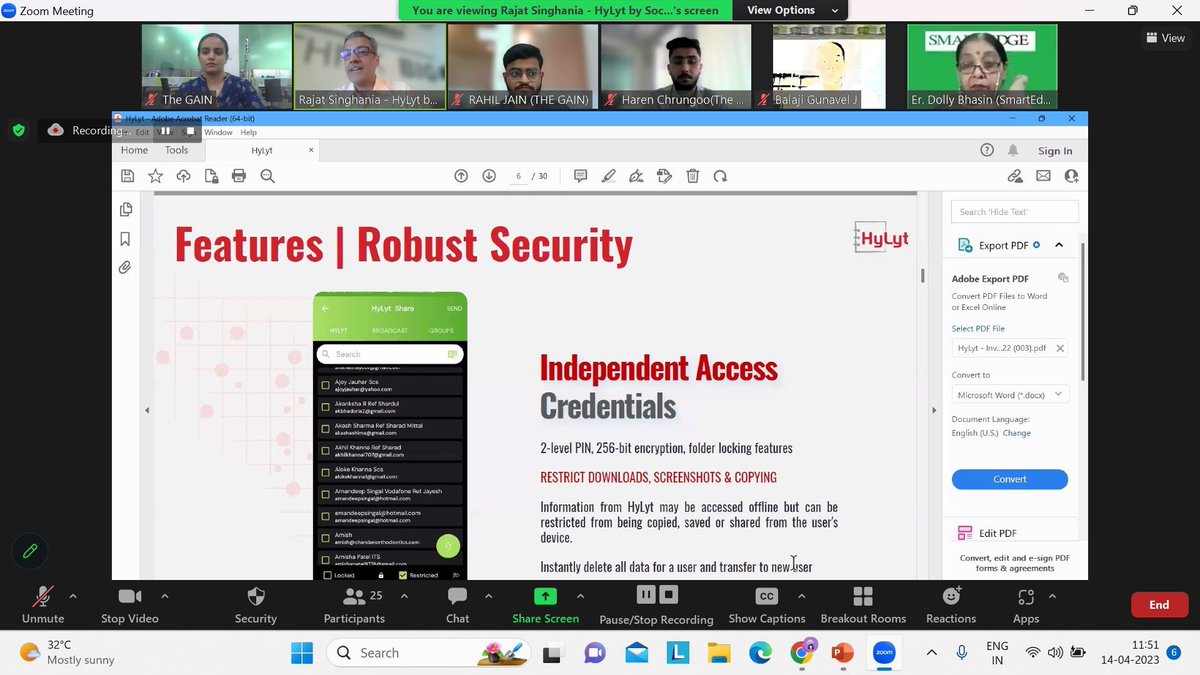1200x675 pixels.
Task: Open the Tools tab in Acrobat
Action: pos(176,150)
